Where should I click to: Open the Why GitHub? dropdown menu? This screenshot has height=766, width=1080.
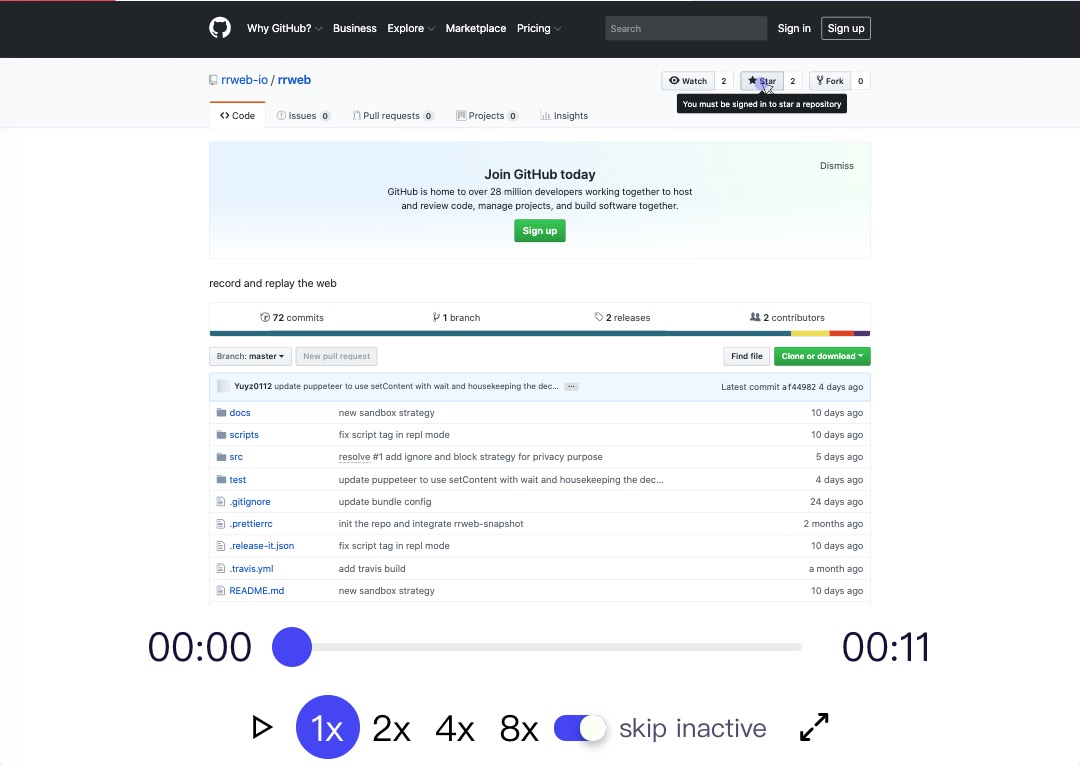[284, 28]
